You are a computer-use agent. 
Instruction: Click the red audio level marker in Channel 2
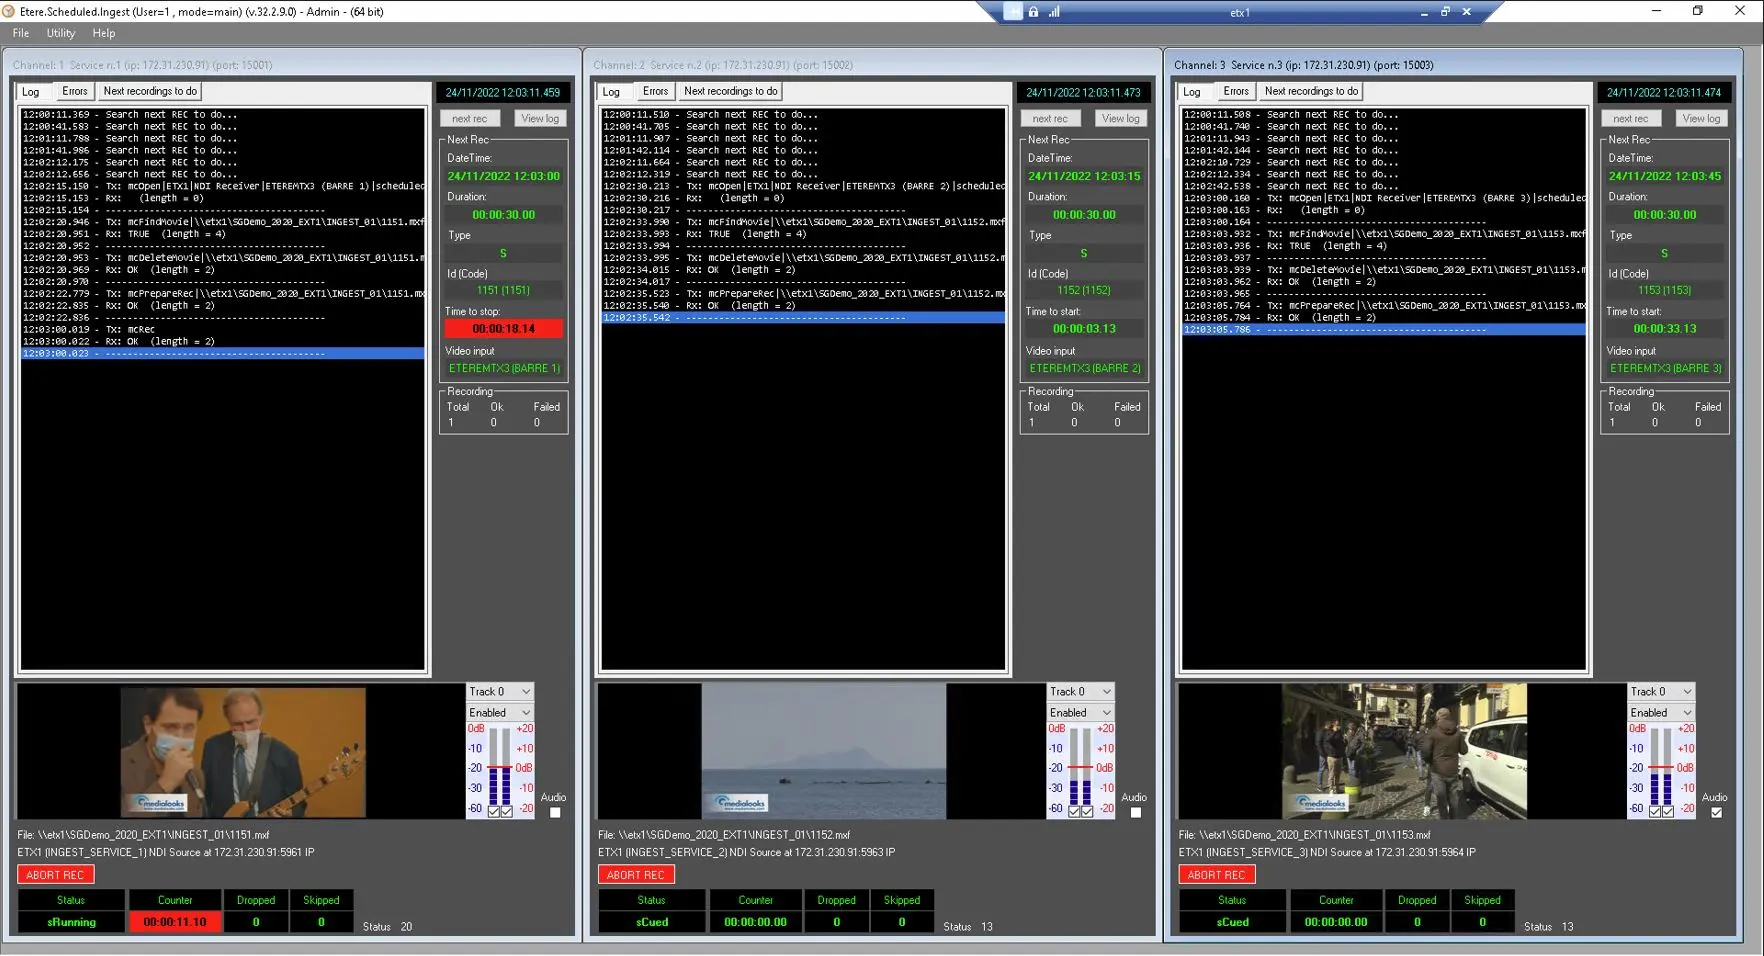1080,767
